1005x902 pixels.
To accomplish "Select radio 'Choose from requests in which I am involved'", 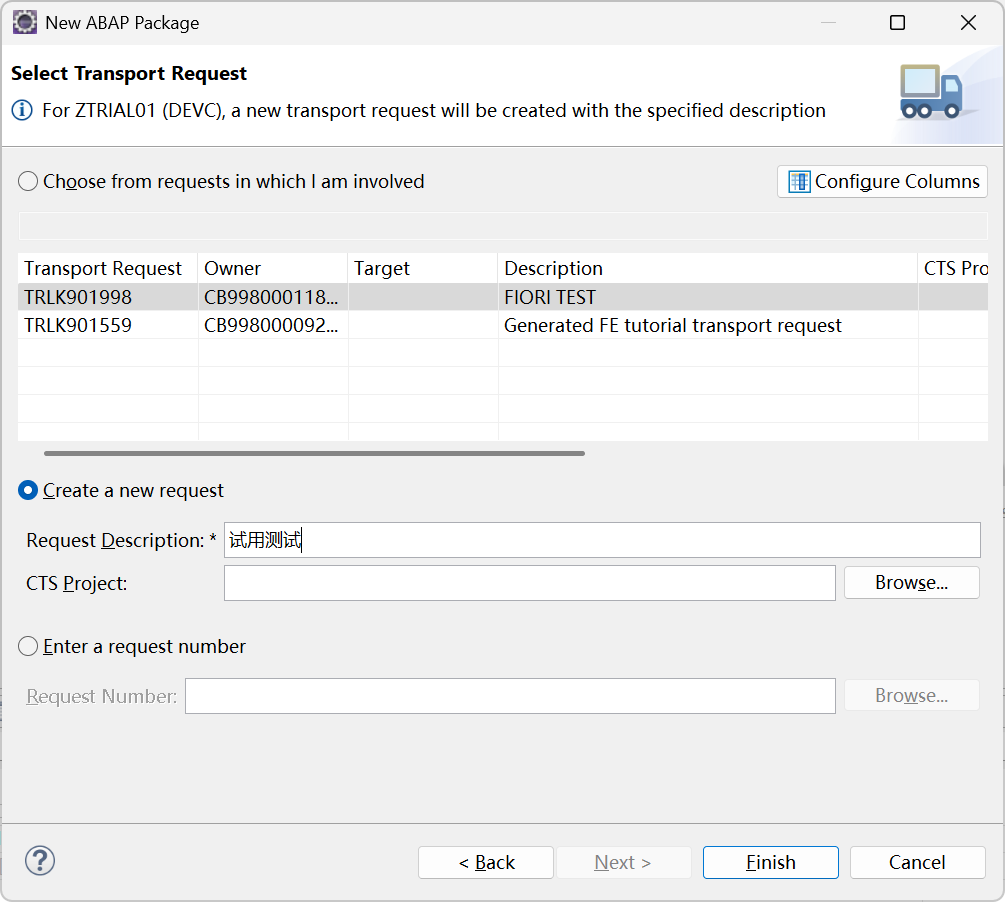I will pos(28,181).
